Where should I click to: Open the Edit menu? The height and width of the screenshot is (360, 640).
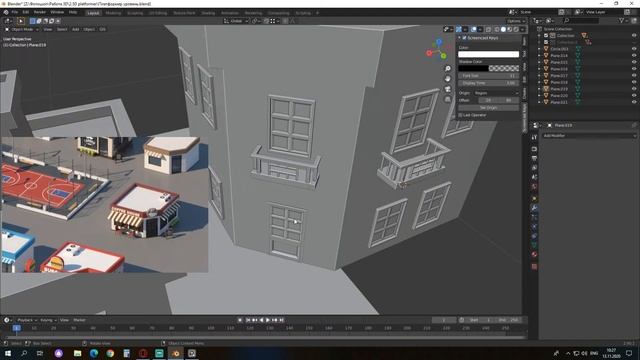point(26,12)
